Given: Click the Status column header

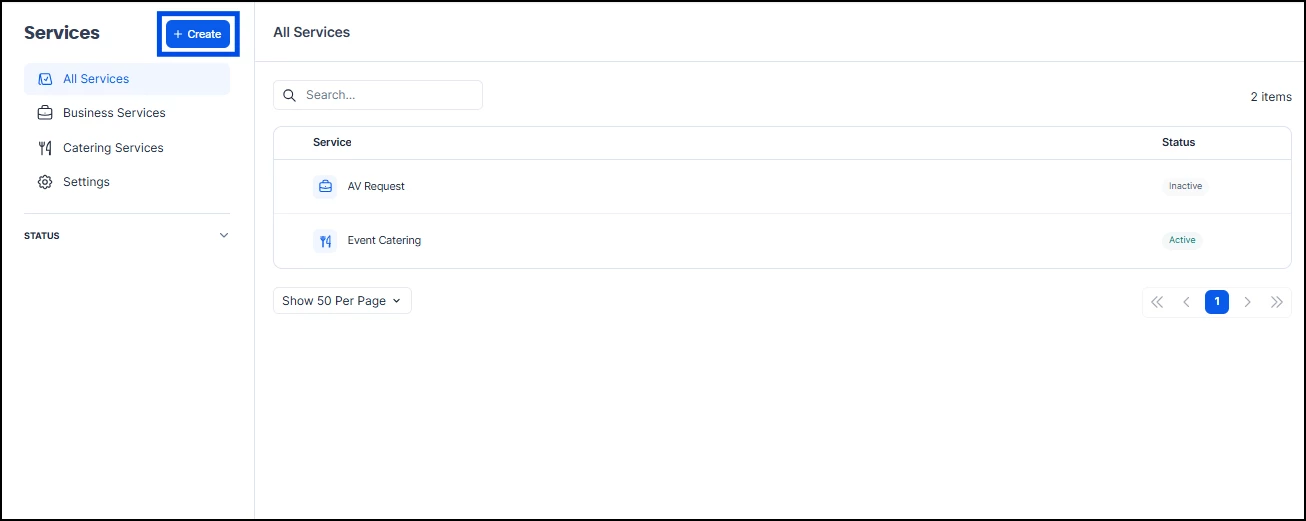Looking at the screenshot, I should 1178,142.
